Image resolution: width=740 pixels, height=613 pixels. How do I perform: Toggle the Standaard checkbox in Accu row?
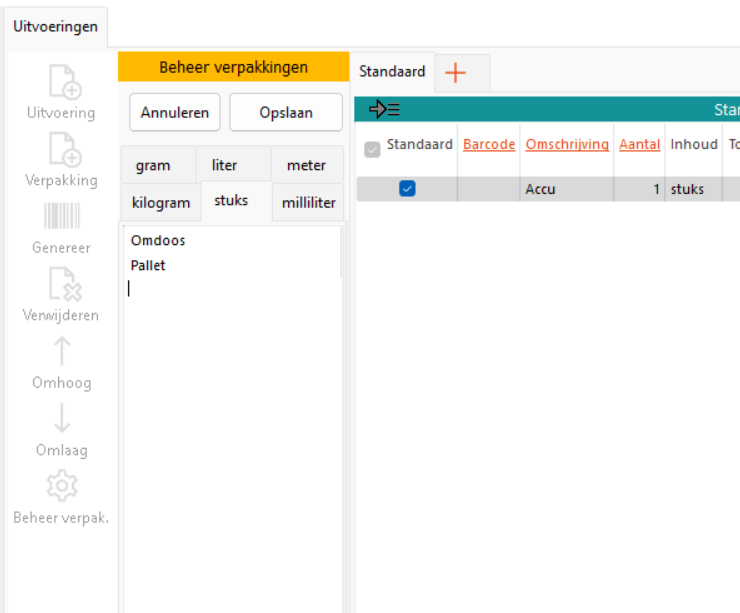[x=407, y=188]
